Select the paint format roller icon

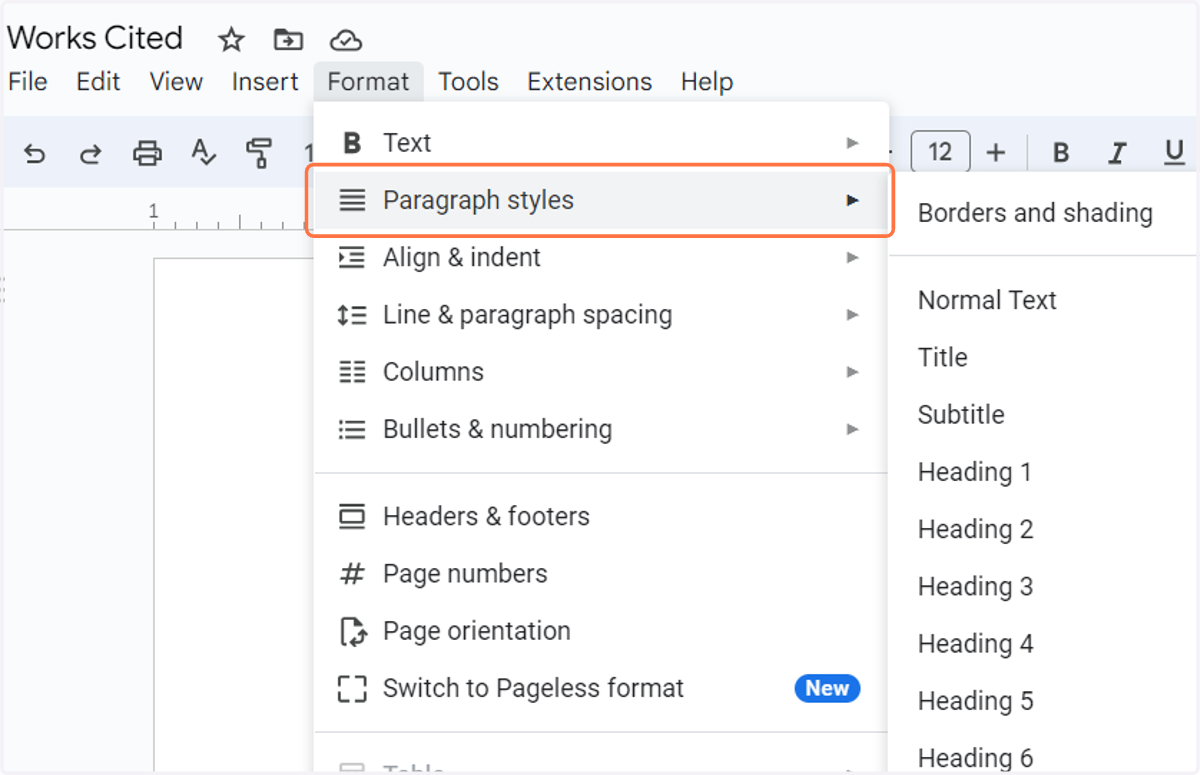point(259,153)
